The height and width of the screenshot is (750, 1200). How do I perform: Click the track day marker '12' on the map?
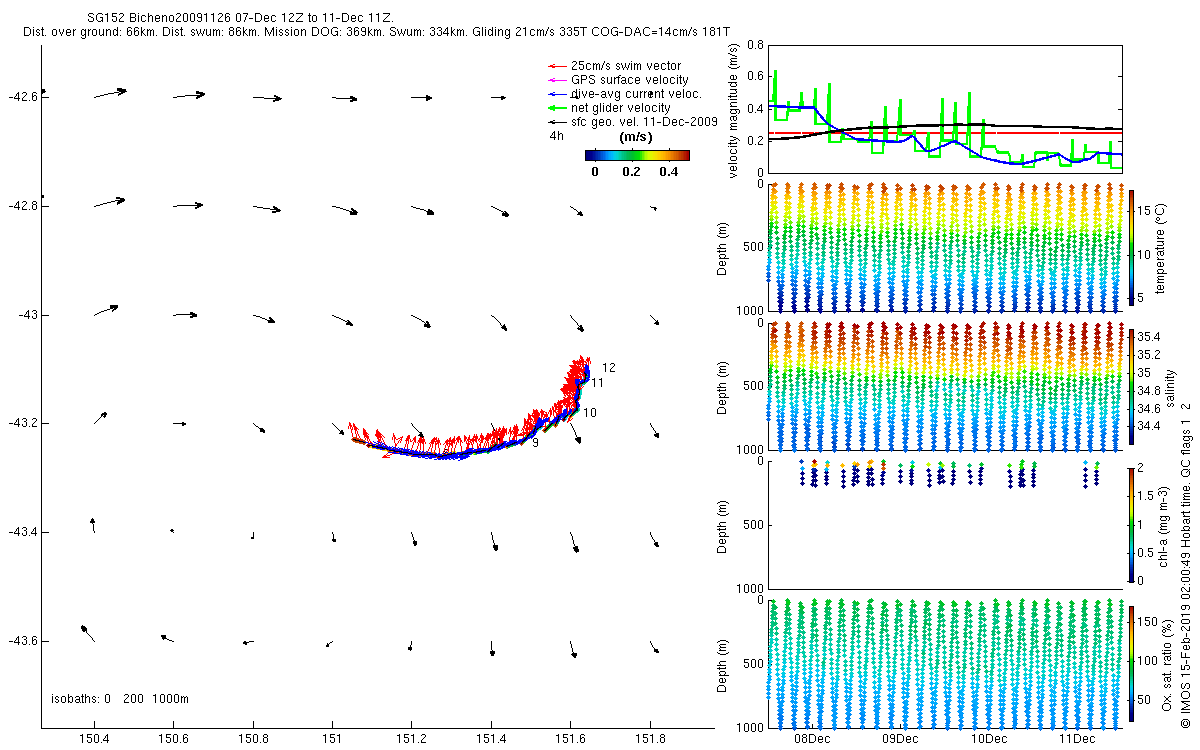pyautogui.click(x=608, y=368)
